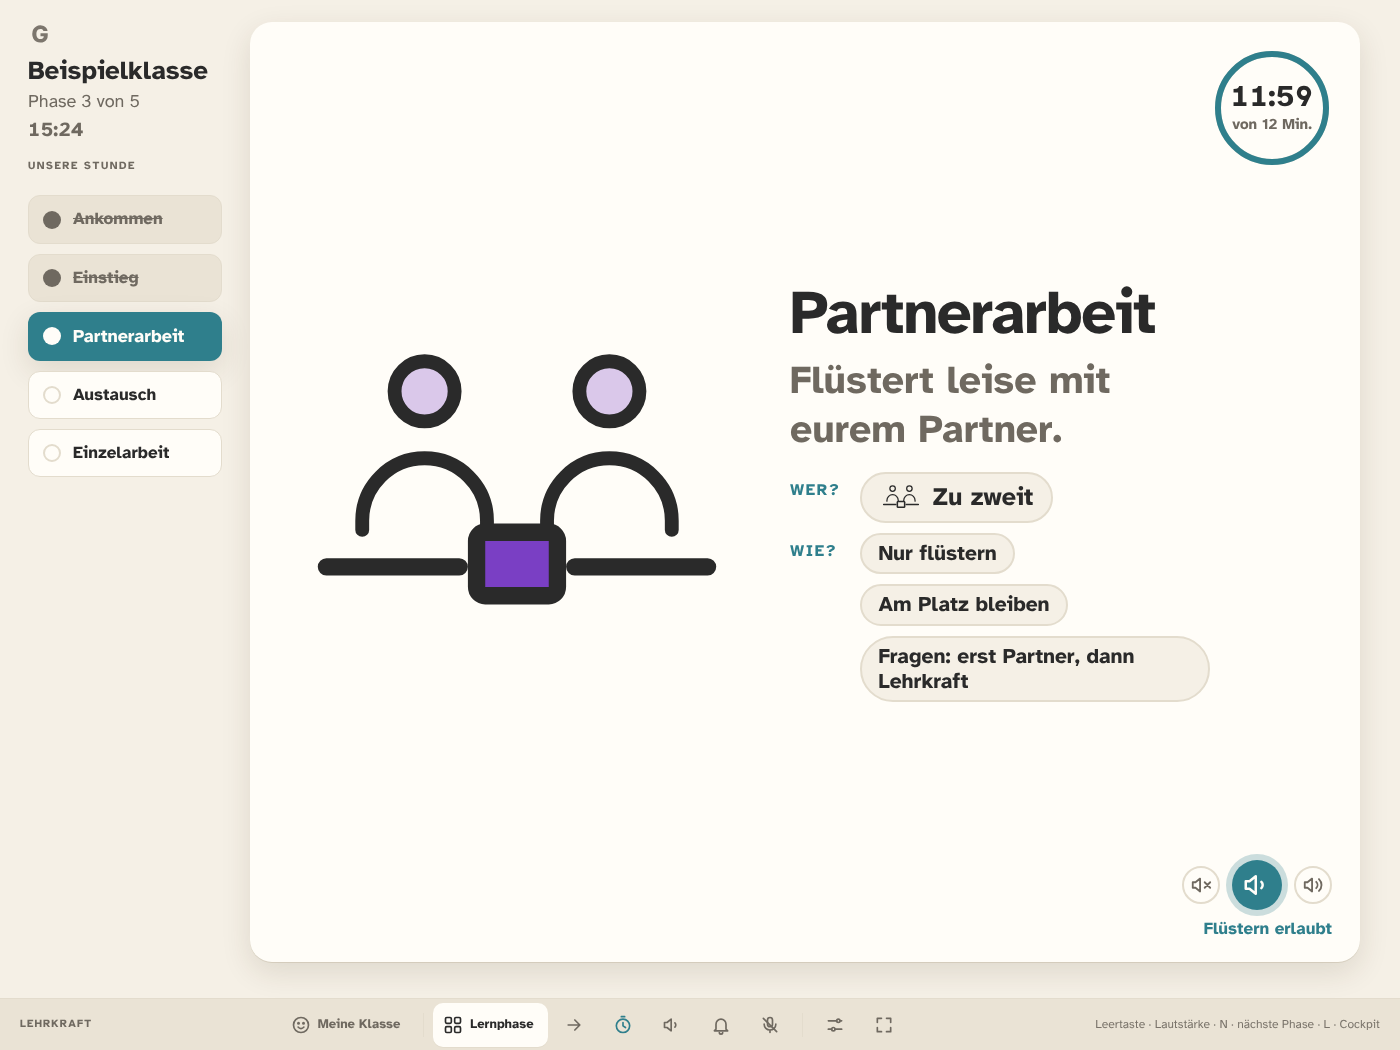Advance with the next phase arrow icon
This screenshot has width=1400, height=1050.
[574, 1025]
